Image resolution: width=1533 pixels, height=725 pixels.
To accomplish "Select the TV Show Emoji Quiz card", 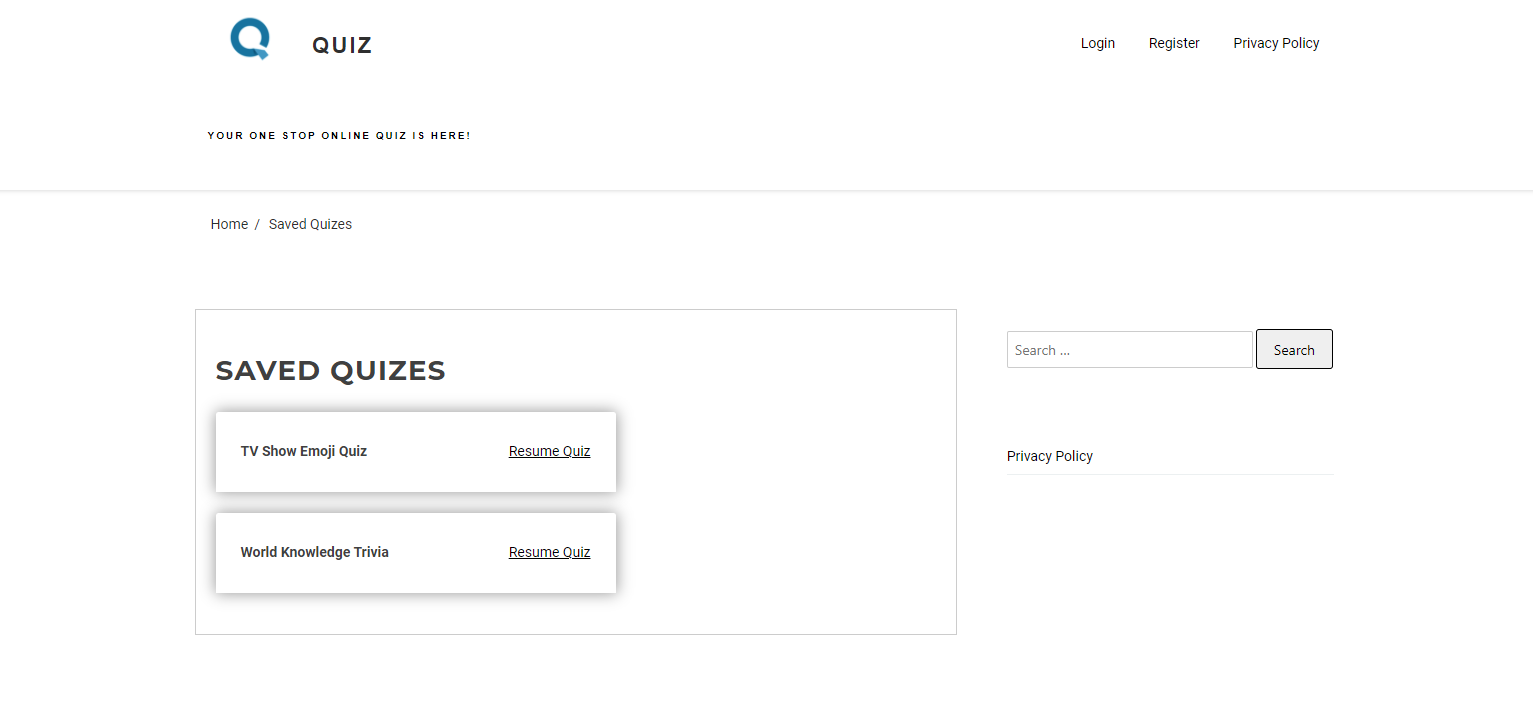I will pyautogui.click(x=416, y=452).
